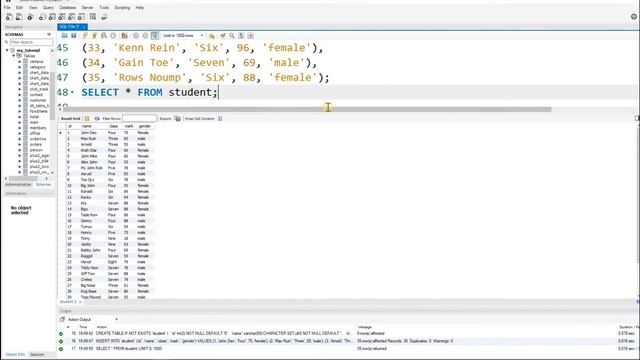
Task: Open the Query menu
Action: (48, 7)
